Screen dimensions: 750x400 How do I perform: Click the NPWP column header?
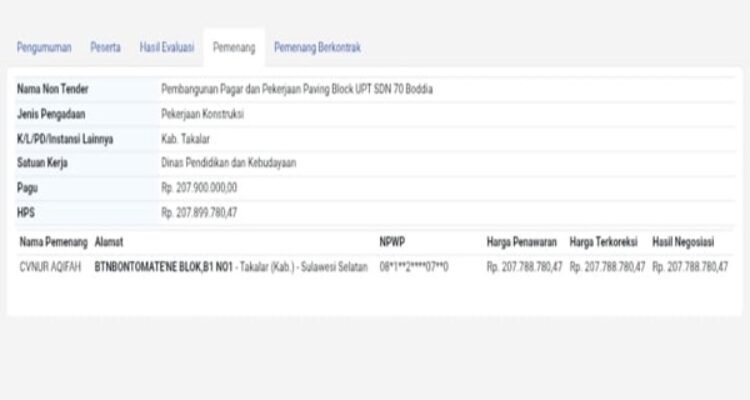pyautogui.click(x=392, y=242)
